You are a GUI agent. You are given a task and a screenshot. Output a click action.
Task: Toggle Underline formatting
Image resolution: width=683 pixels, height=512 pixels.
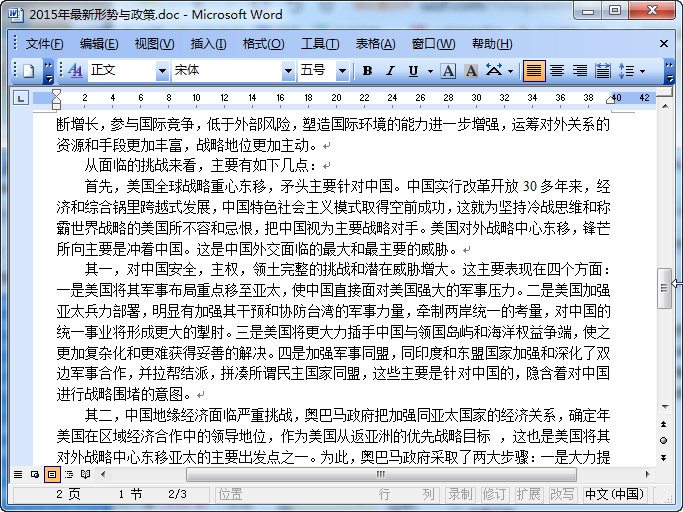pyautogui.click(x=413, y=71)
